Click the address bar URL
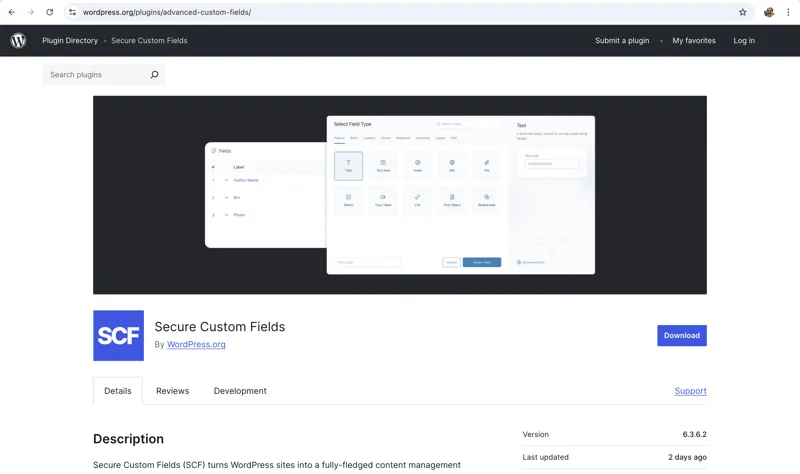This screenshot has height=474, width=800. pos(167,12)
